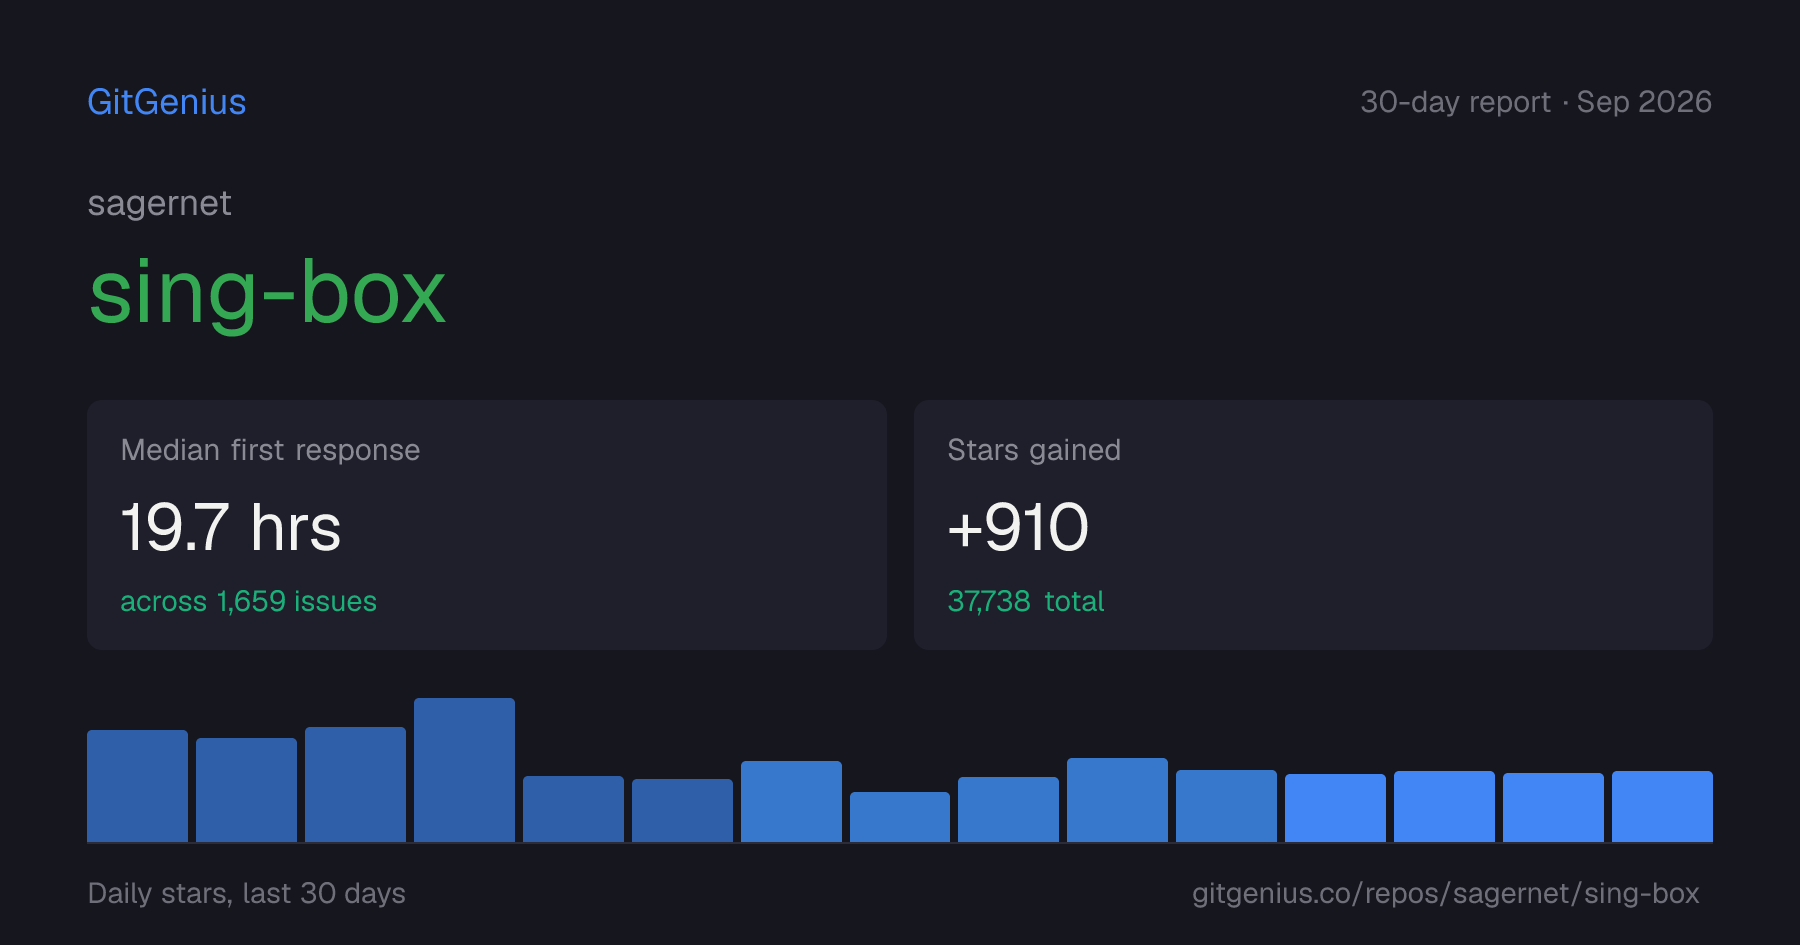Select the shortest bar in the chart

pos(900,817)
